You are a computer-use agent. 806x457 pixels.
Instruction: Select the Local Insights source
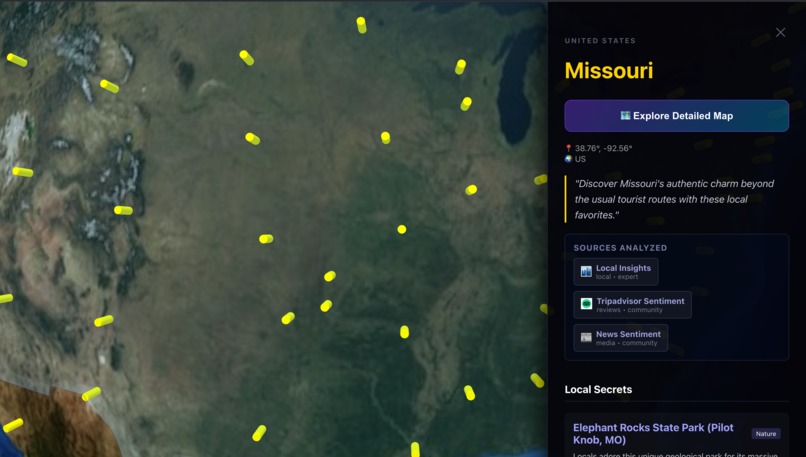[616, 271]
